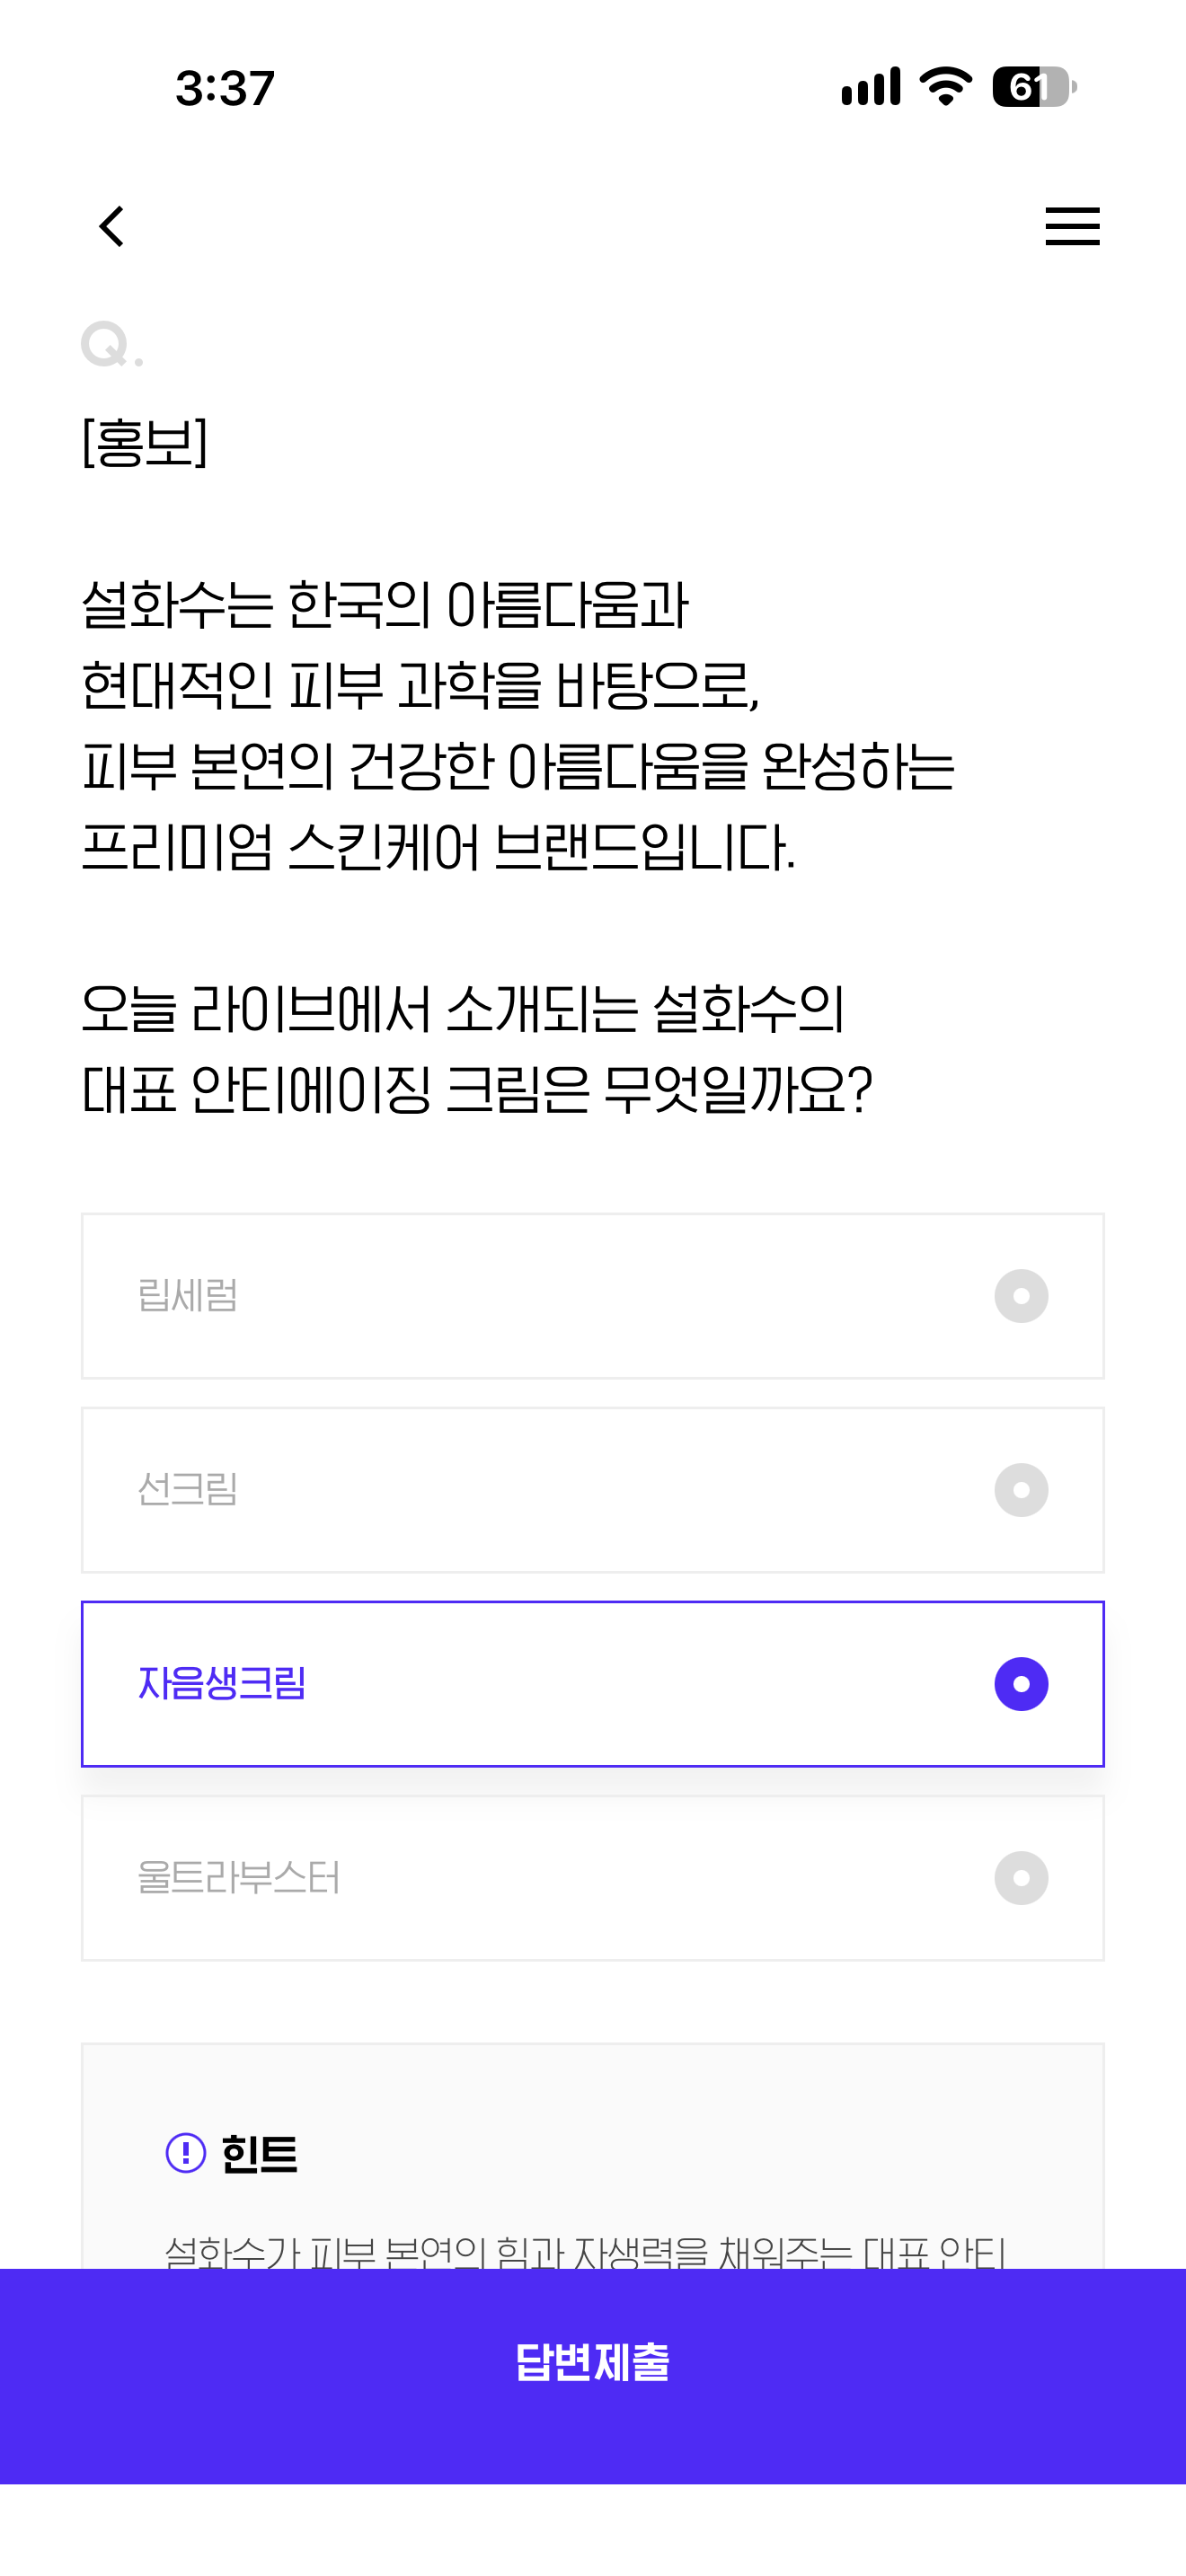Tap the partially visible hint description text
This screenshot has width=1186, height=2576.
click(585, 2252)
